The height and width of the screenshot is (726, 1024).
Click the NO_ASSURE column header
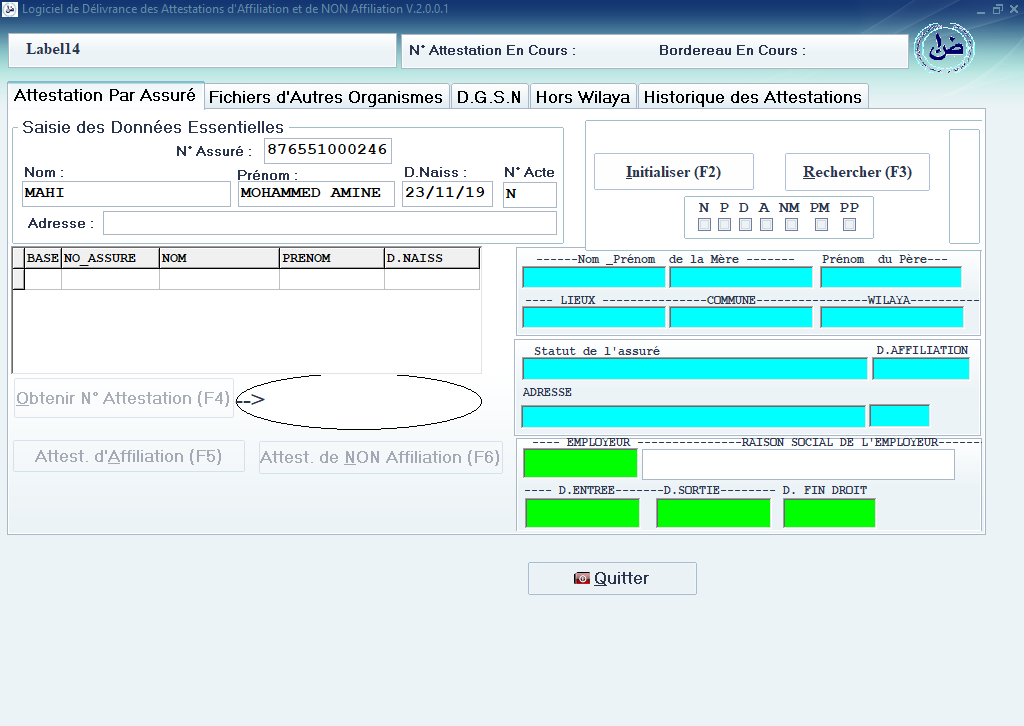tap(110, 258)
